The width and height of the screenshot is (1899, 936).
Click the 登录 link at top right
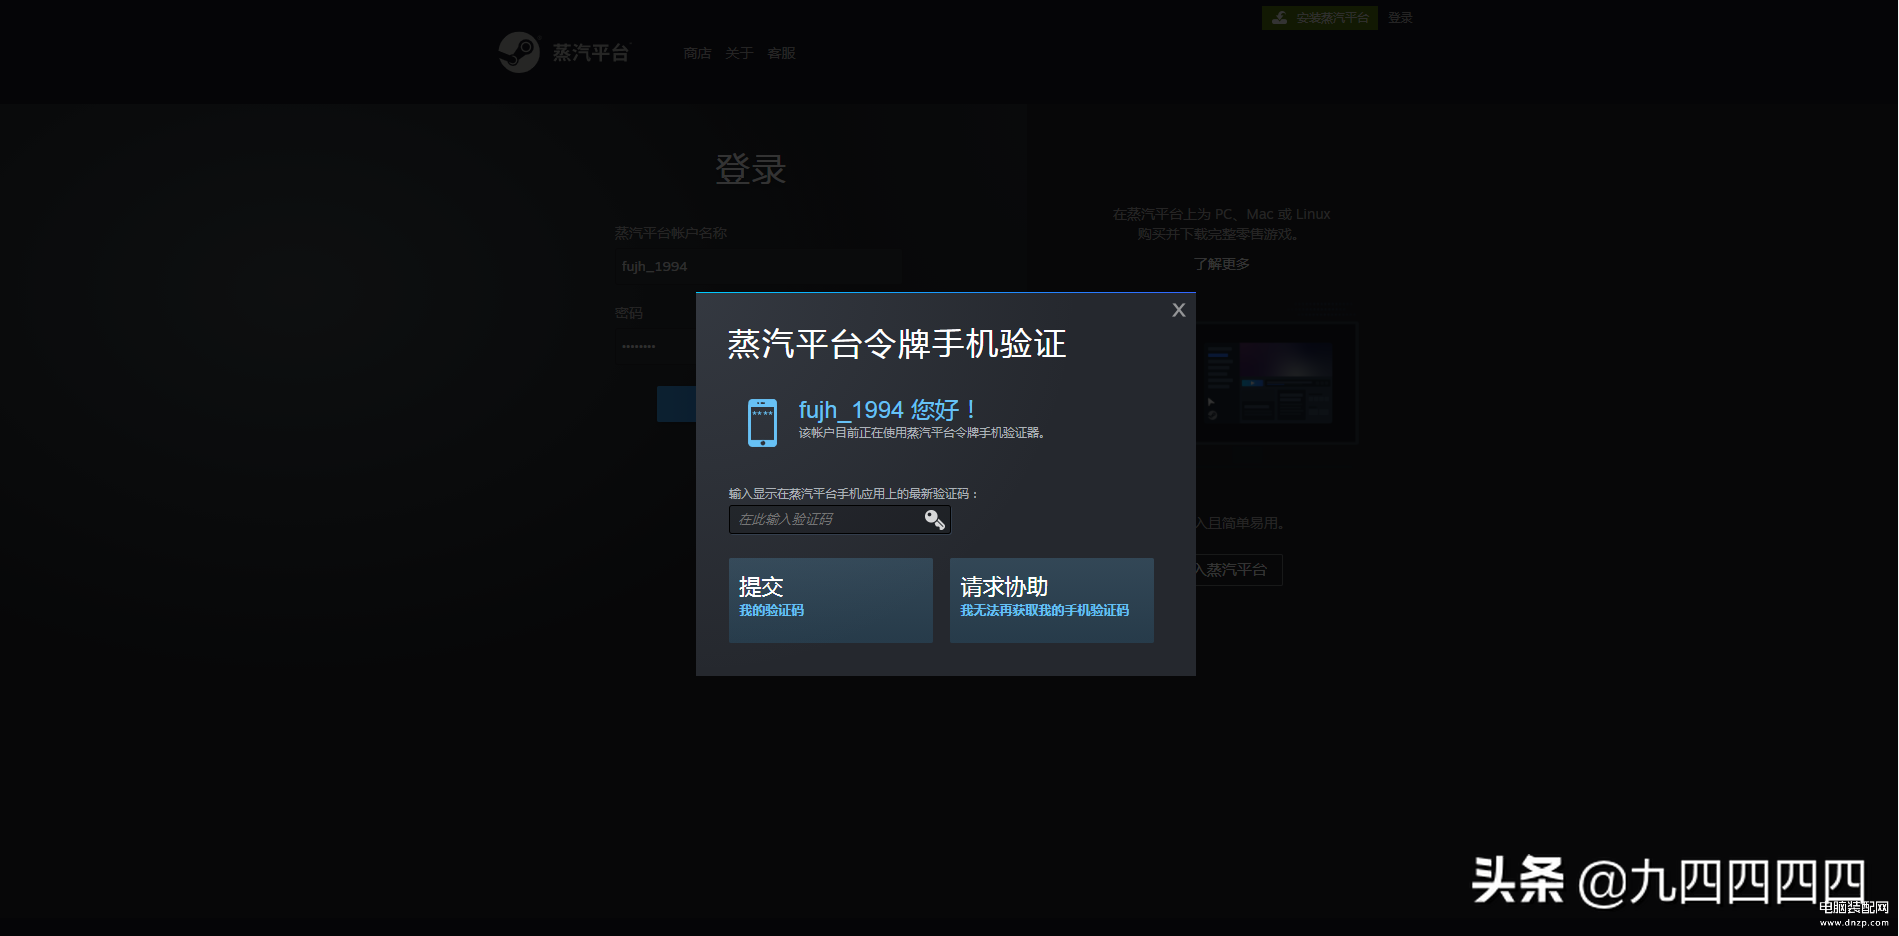point(1400,18)
